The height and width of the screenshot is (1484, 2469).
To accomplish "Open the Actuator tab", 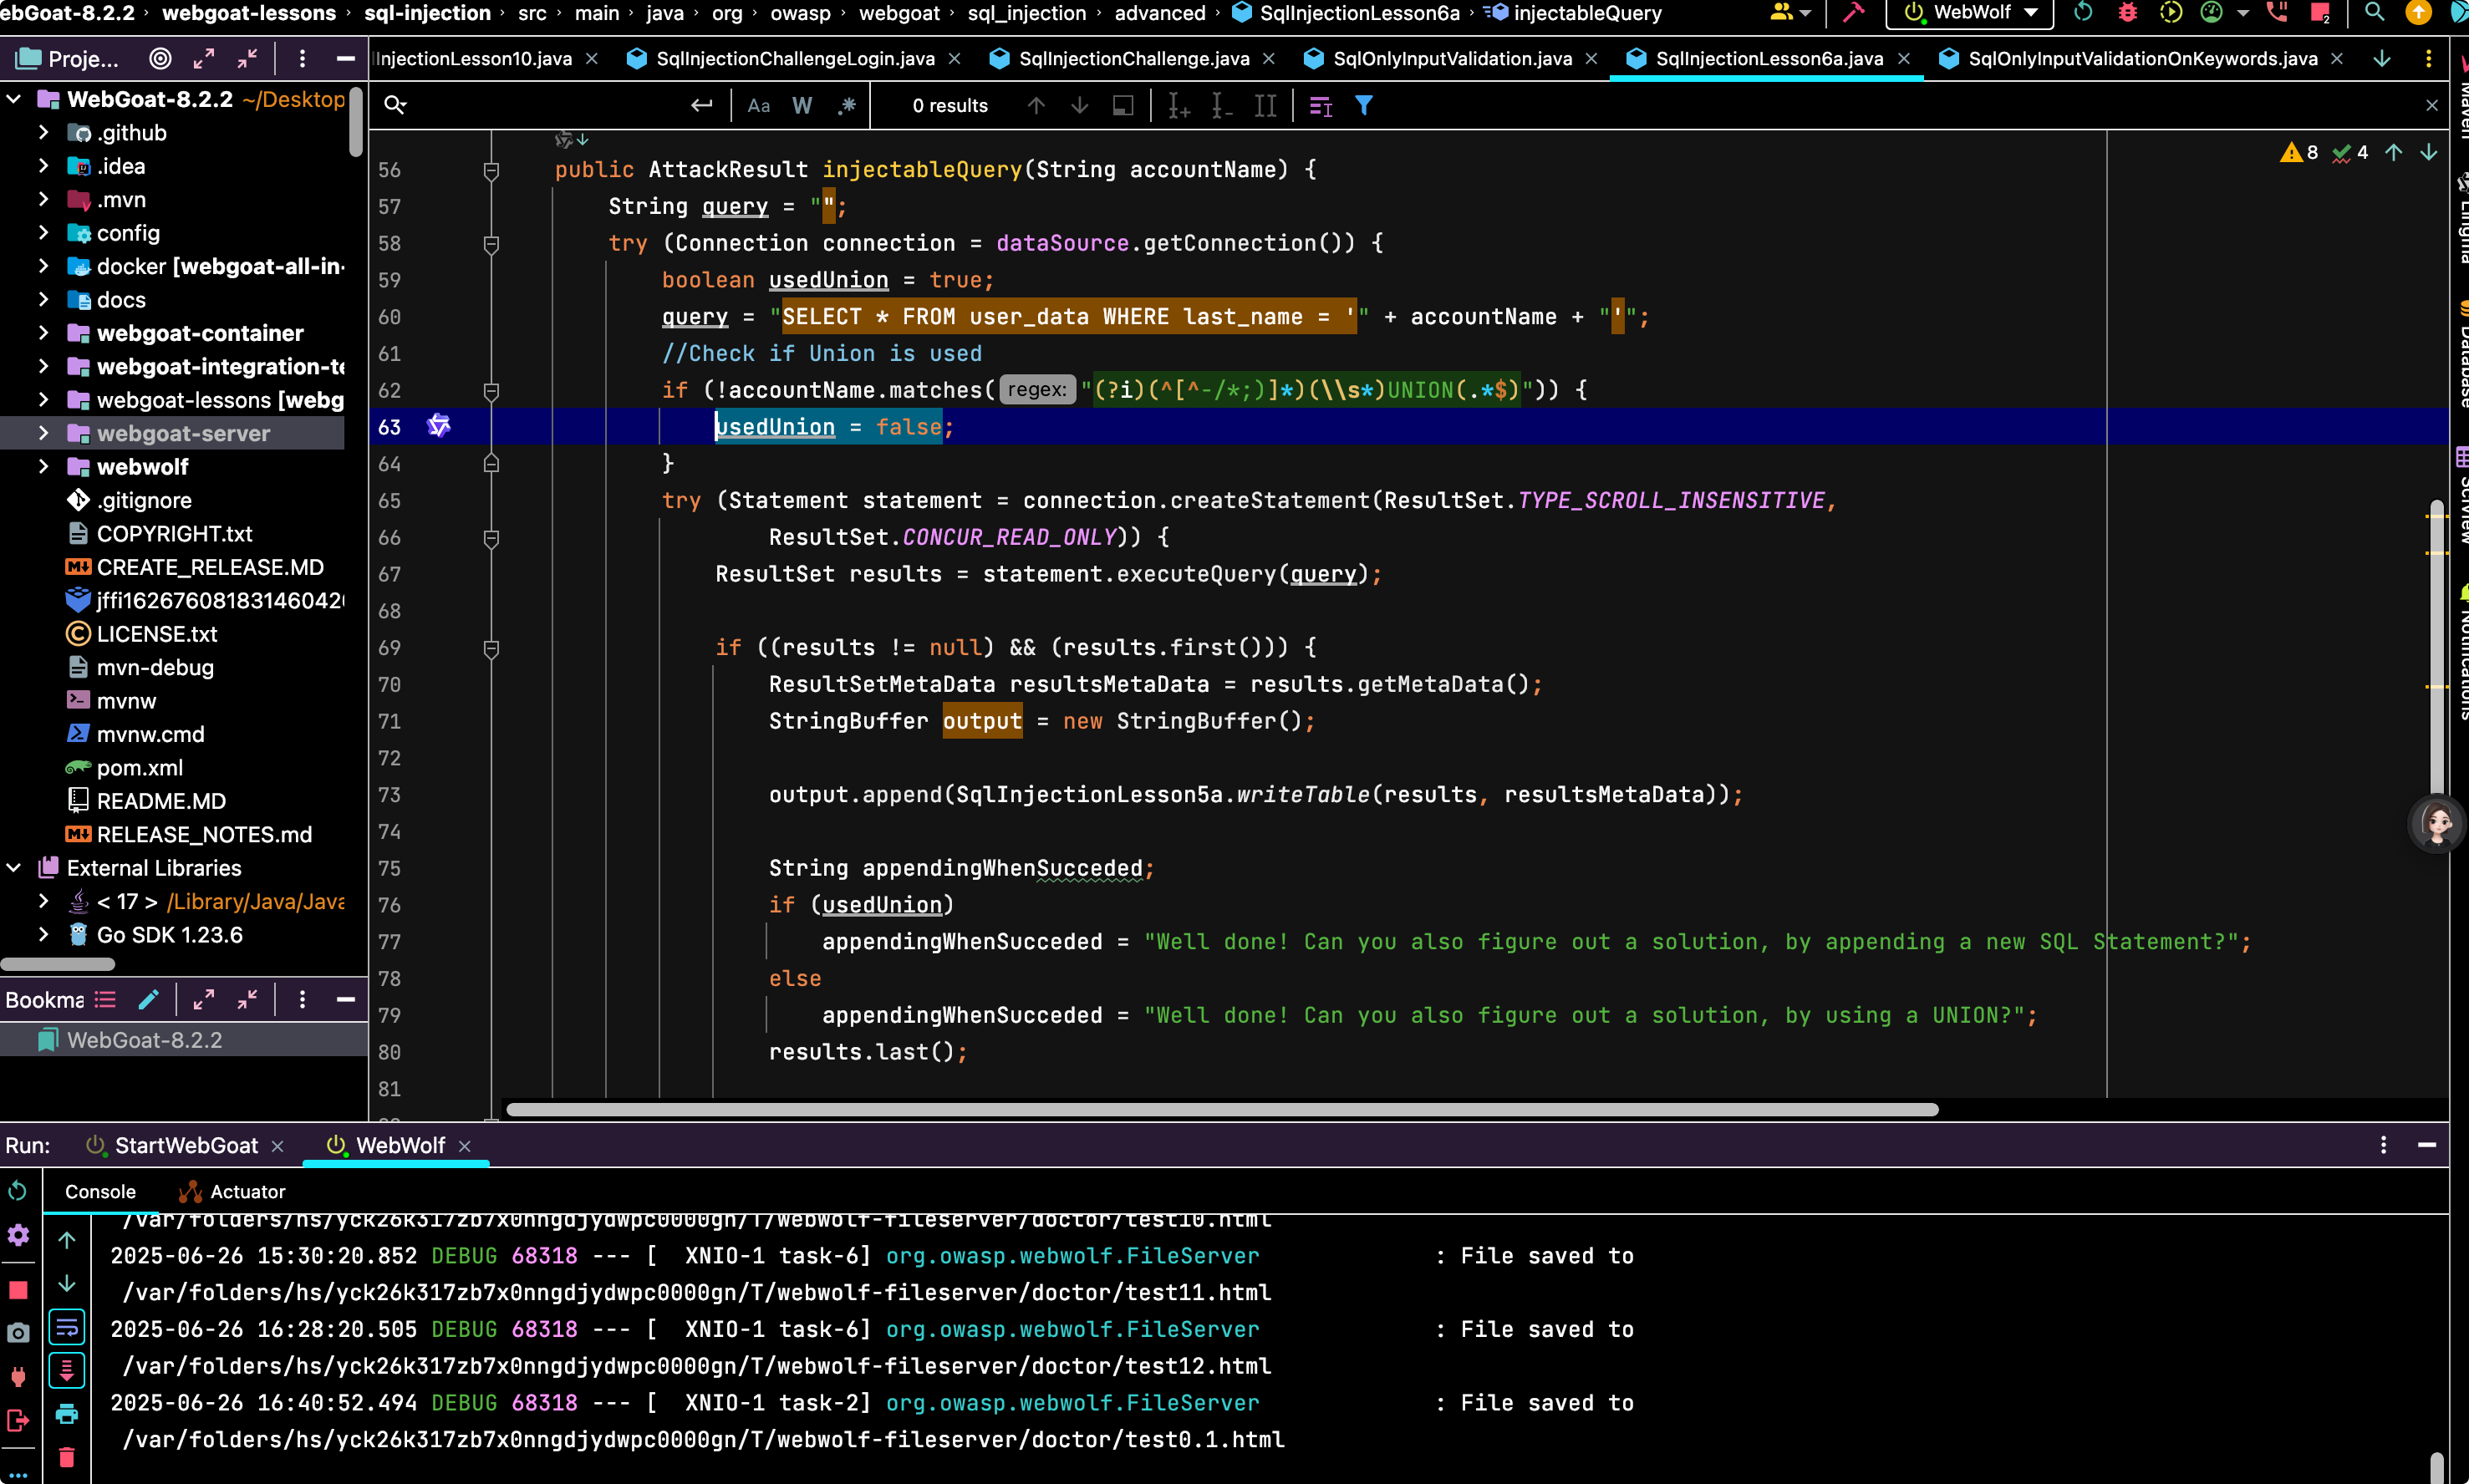I will tap(231, 1191).
